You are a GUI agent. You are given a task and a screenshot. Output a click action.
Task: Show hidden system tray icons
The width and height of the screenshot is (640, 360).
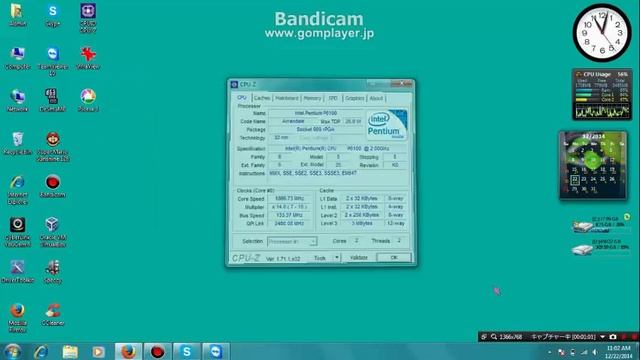click(x=550, y=352)
